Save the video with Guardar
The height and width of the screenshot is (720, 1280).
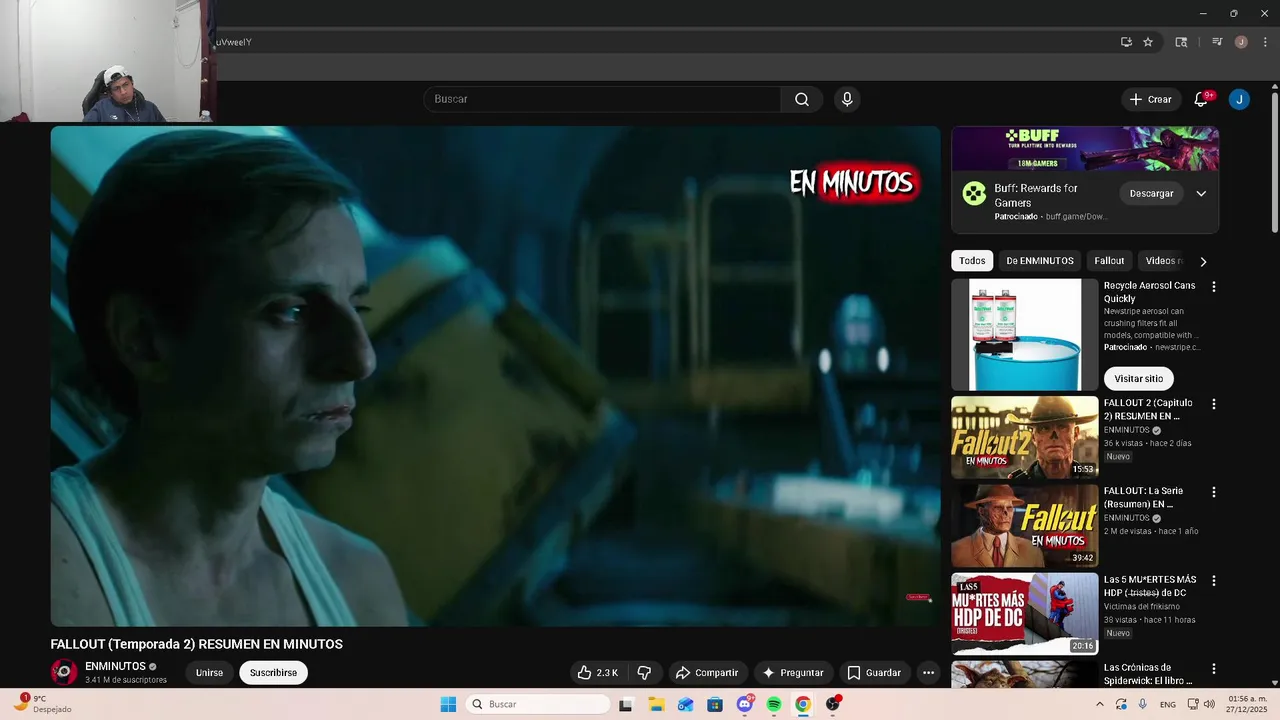874,673
